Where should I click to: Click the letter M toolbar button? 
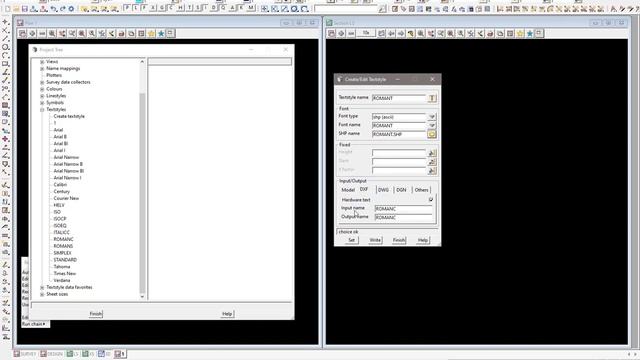251,8
